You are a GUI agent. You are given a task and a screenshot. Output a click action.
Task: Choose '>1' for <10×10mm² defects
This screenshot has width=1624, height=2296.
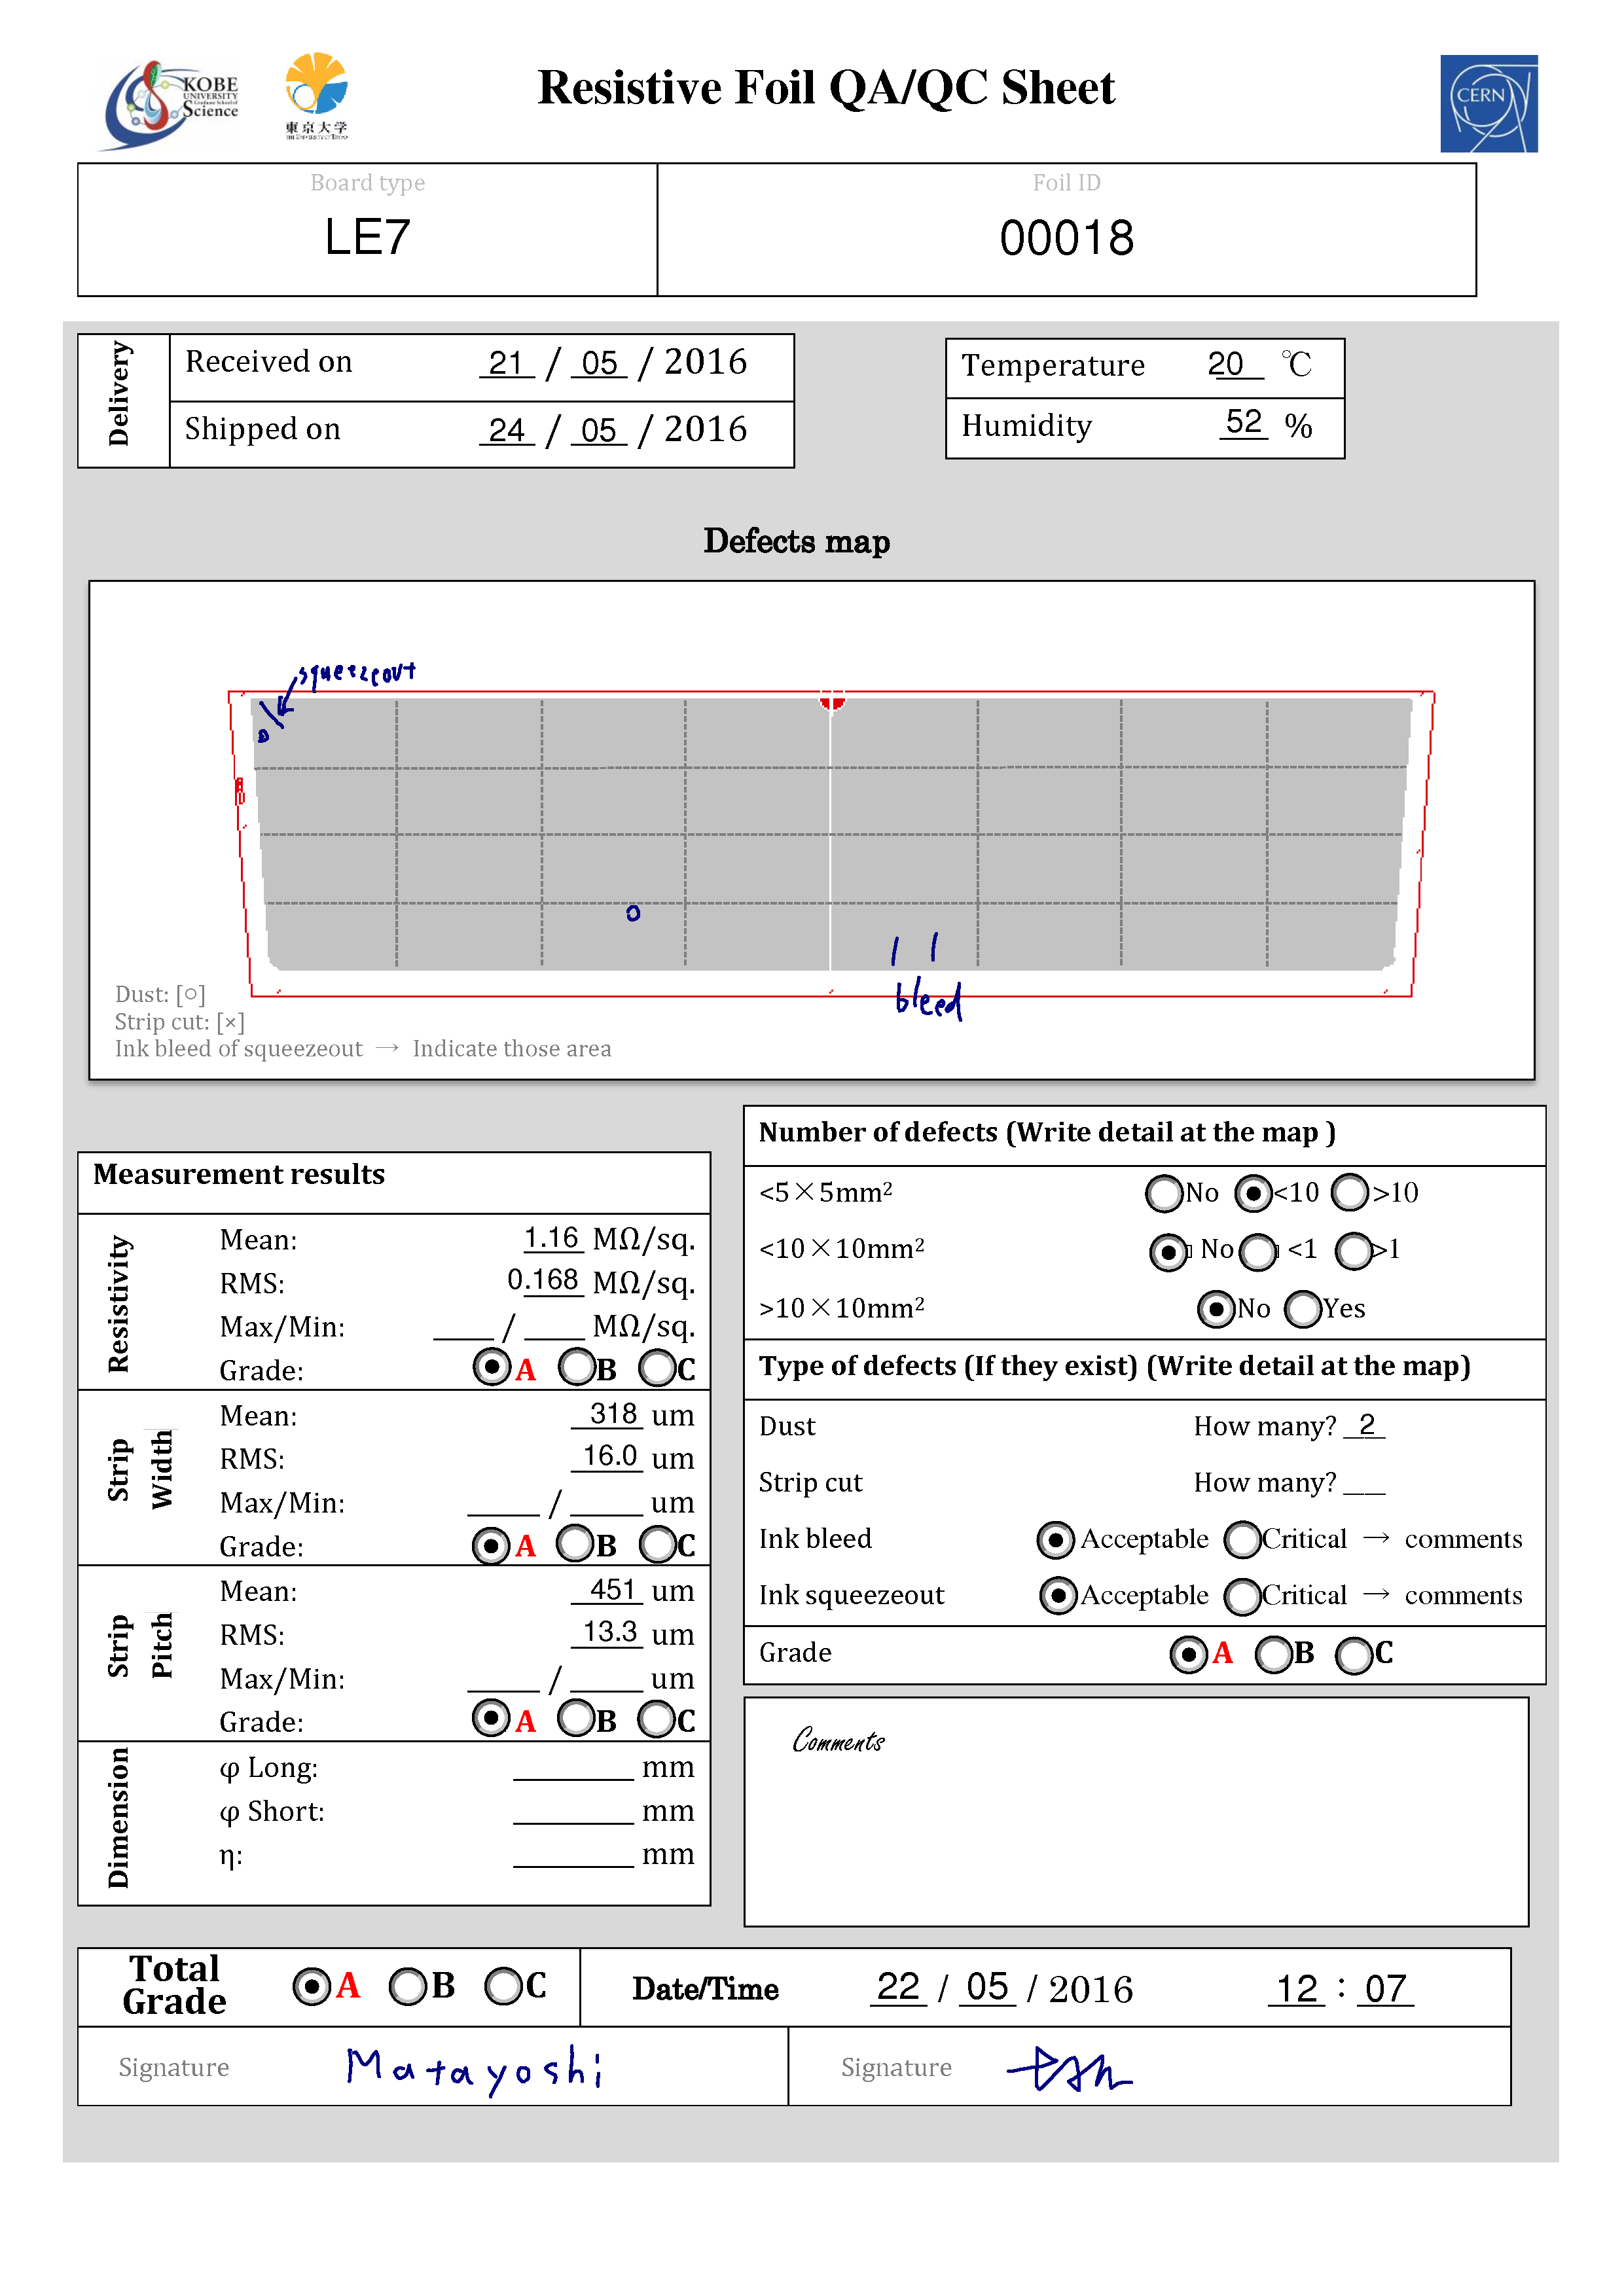pyautogui.click(x=1354, y=1251)
